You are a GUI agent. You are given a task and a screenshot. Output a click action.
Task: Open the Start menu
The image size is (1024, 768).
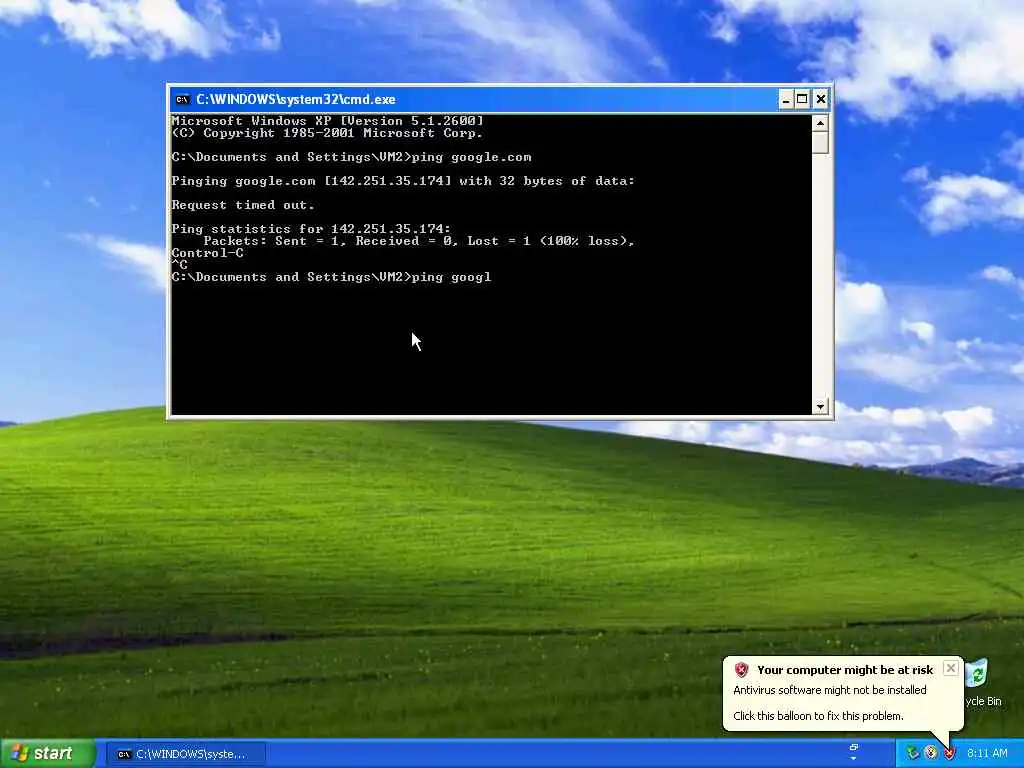(47, 754)
